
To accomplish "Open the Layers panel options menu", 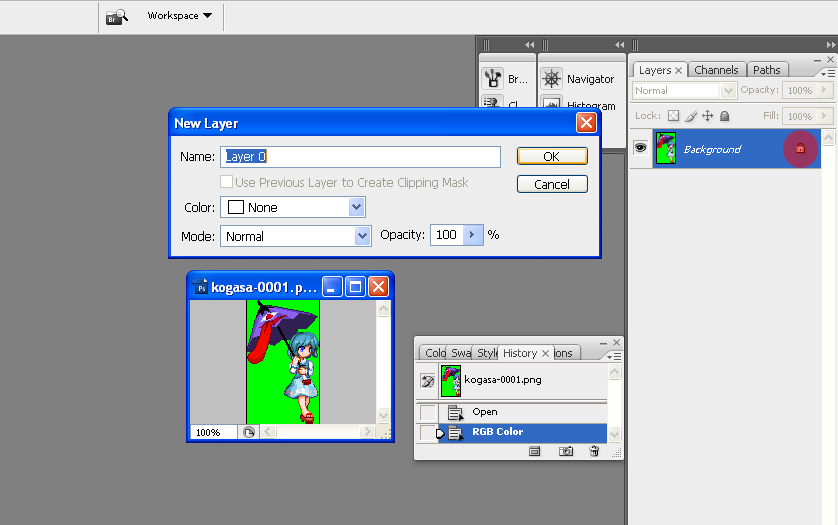I will coord(827,73).
